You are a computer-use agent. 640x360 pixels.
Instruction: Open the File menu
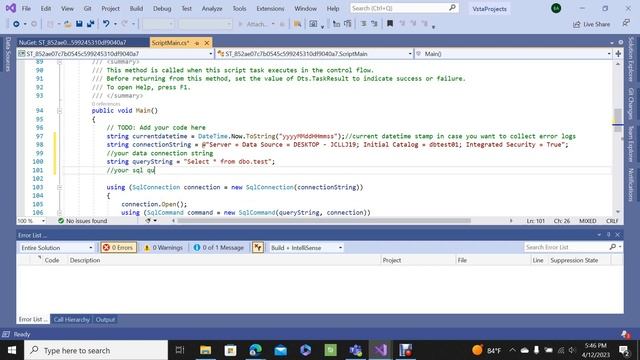[26, 8]
